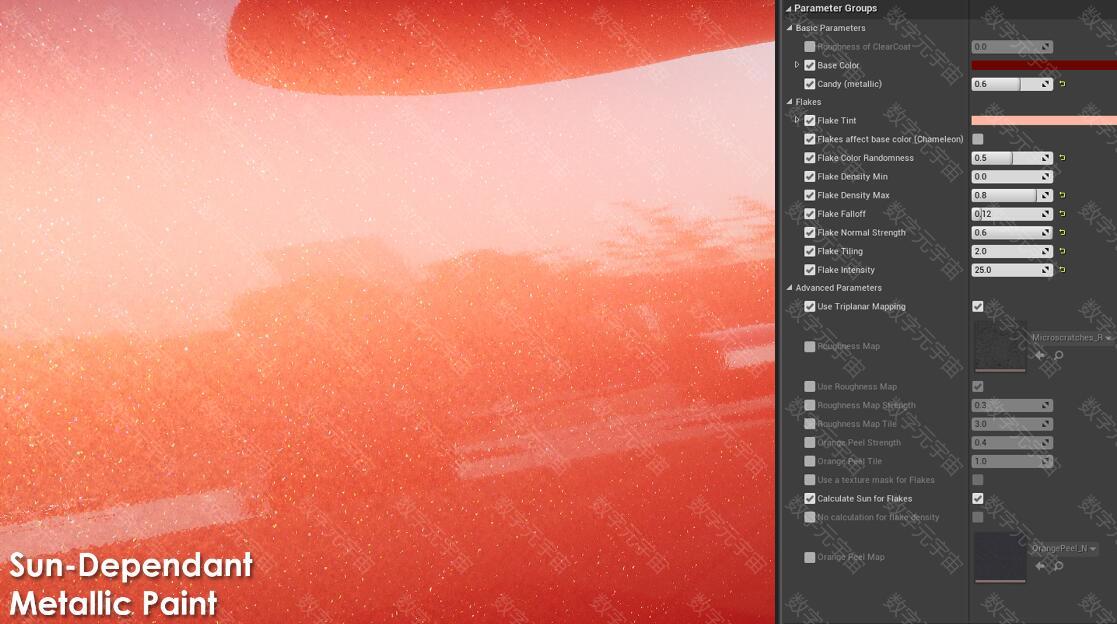Image resolution: width=1117 pixels, height=624 pixels.
Task: Enable Roughness of ClearCoat override checkbox
Action: click(809, 46)
